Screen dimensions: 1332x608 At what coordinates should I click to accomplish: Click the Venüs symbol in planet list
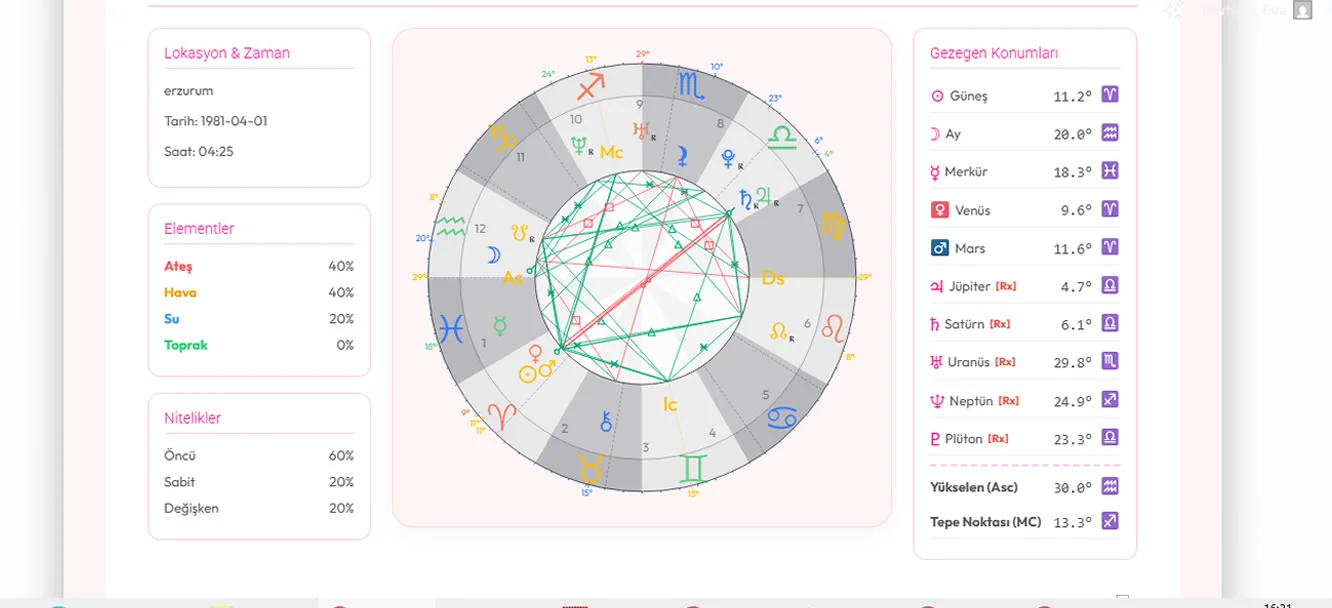939,209
